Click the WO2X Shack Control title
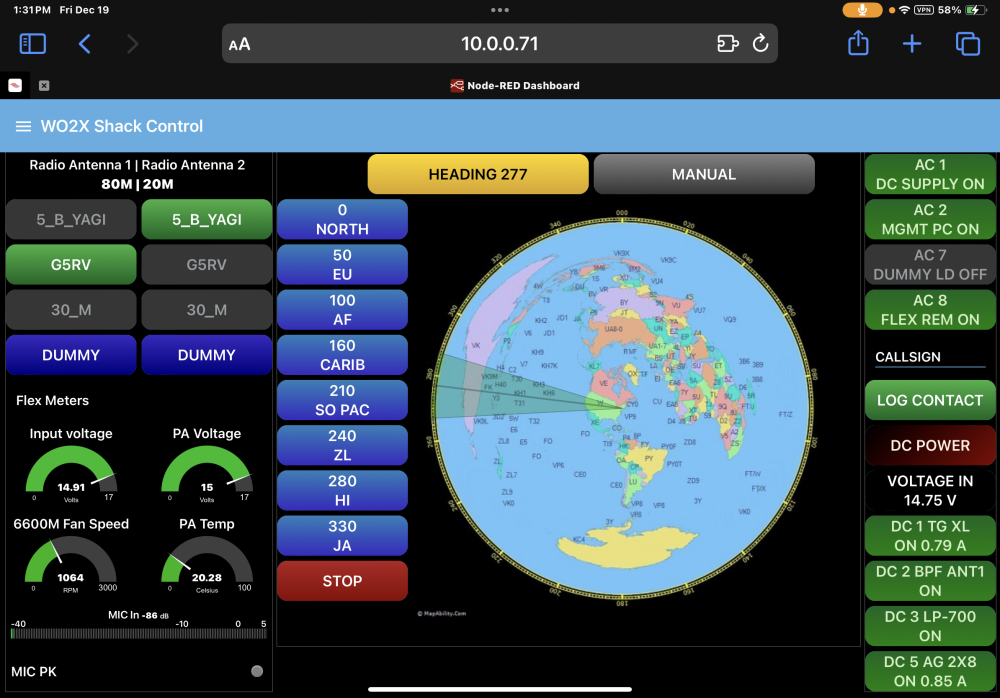Viewport: 1000px width, 698px height. click(122, 126)
